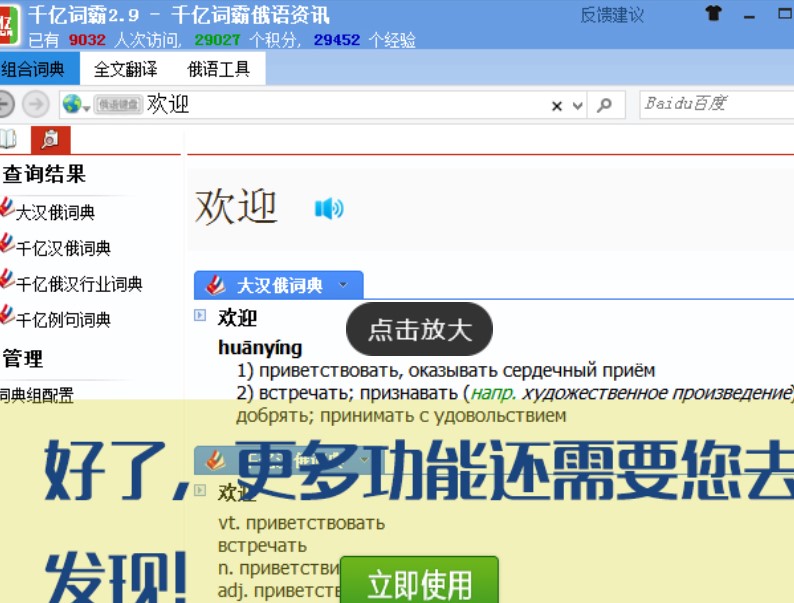The height and width of the screenshot is (603, 794).
Task: Click definition line 2) встречать; признавать
Action: (515, 393)
